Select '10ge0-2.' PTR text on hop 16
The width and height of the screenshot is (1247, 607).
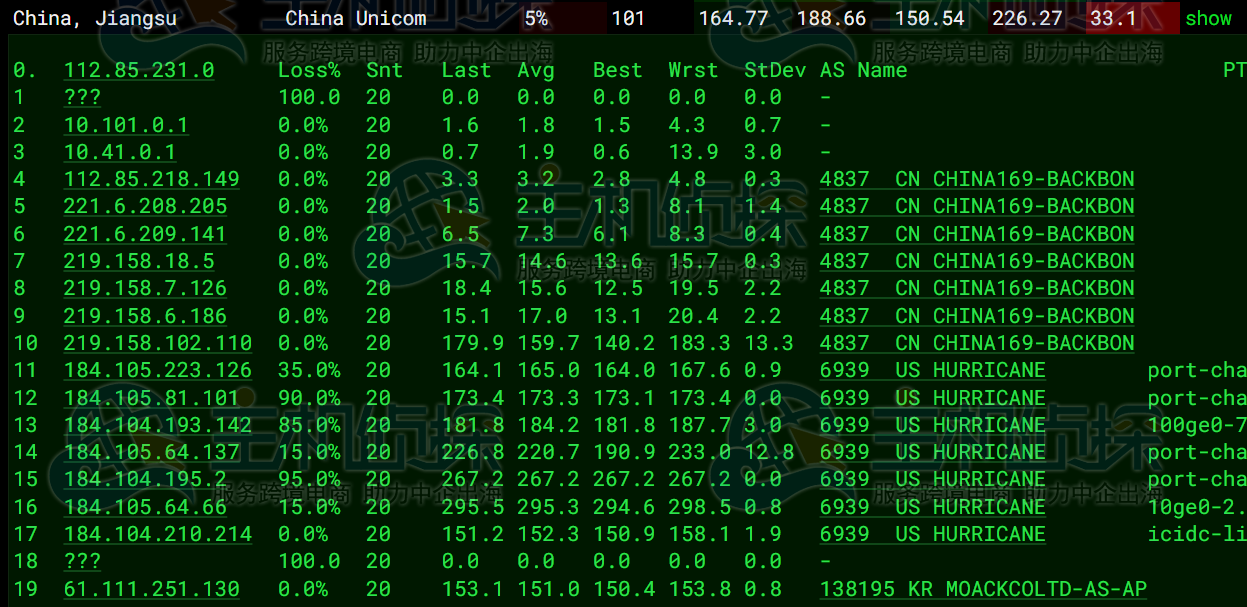point(1197,507)
